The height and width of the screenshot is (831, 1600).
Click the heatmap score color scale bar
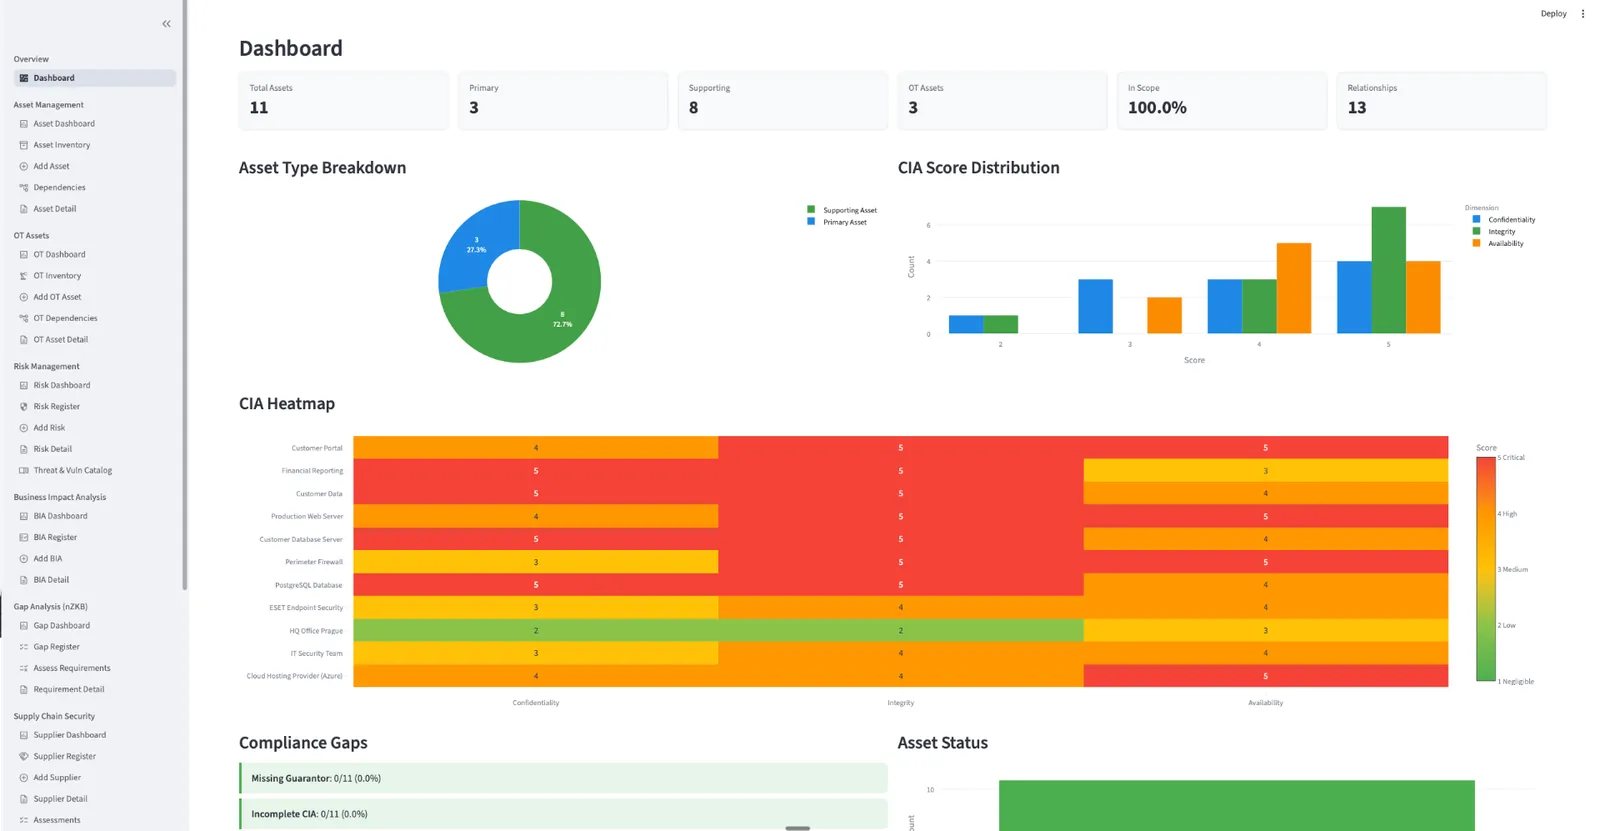[x=1486, y=569]
